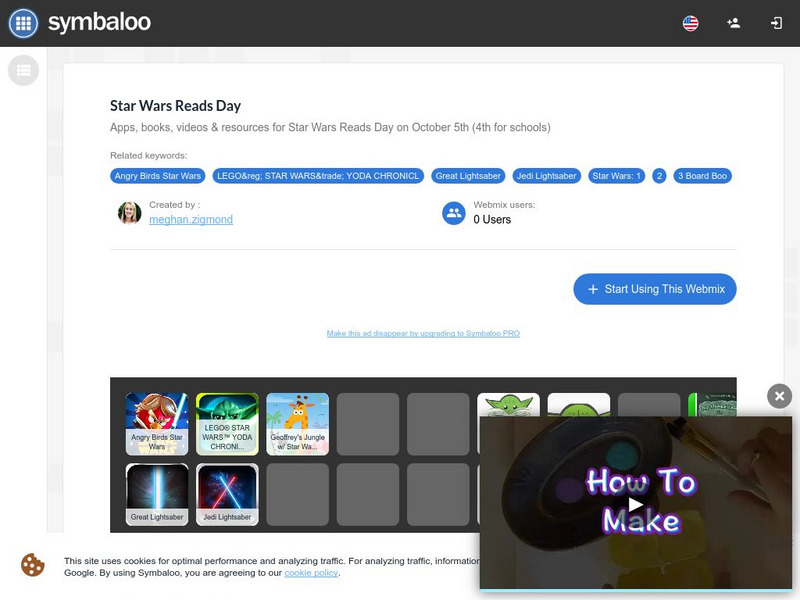Open the meghan.zigmond profile link
800x600 pixels.
[x=191, y=219]
